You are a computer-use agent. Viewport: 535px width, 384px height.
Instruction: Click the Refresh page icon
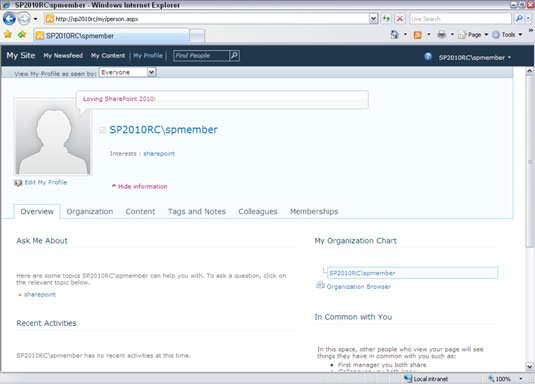(x=386, y=18)
